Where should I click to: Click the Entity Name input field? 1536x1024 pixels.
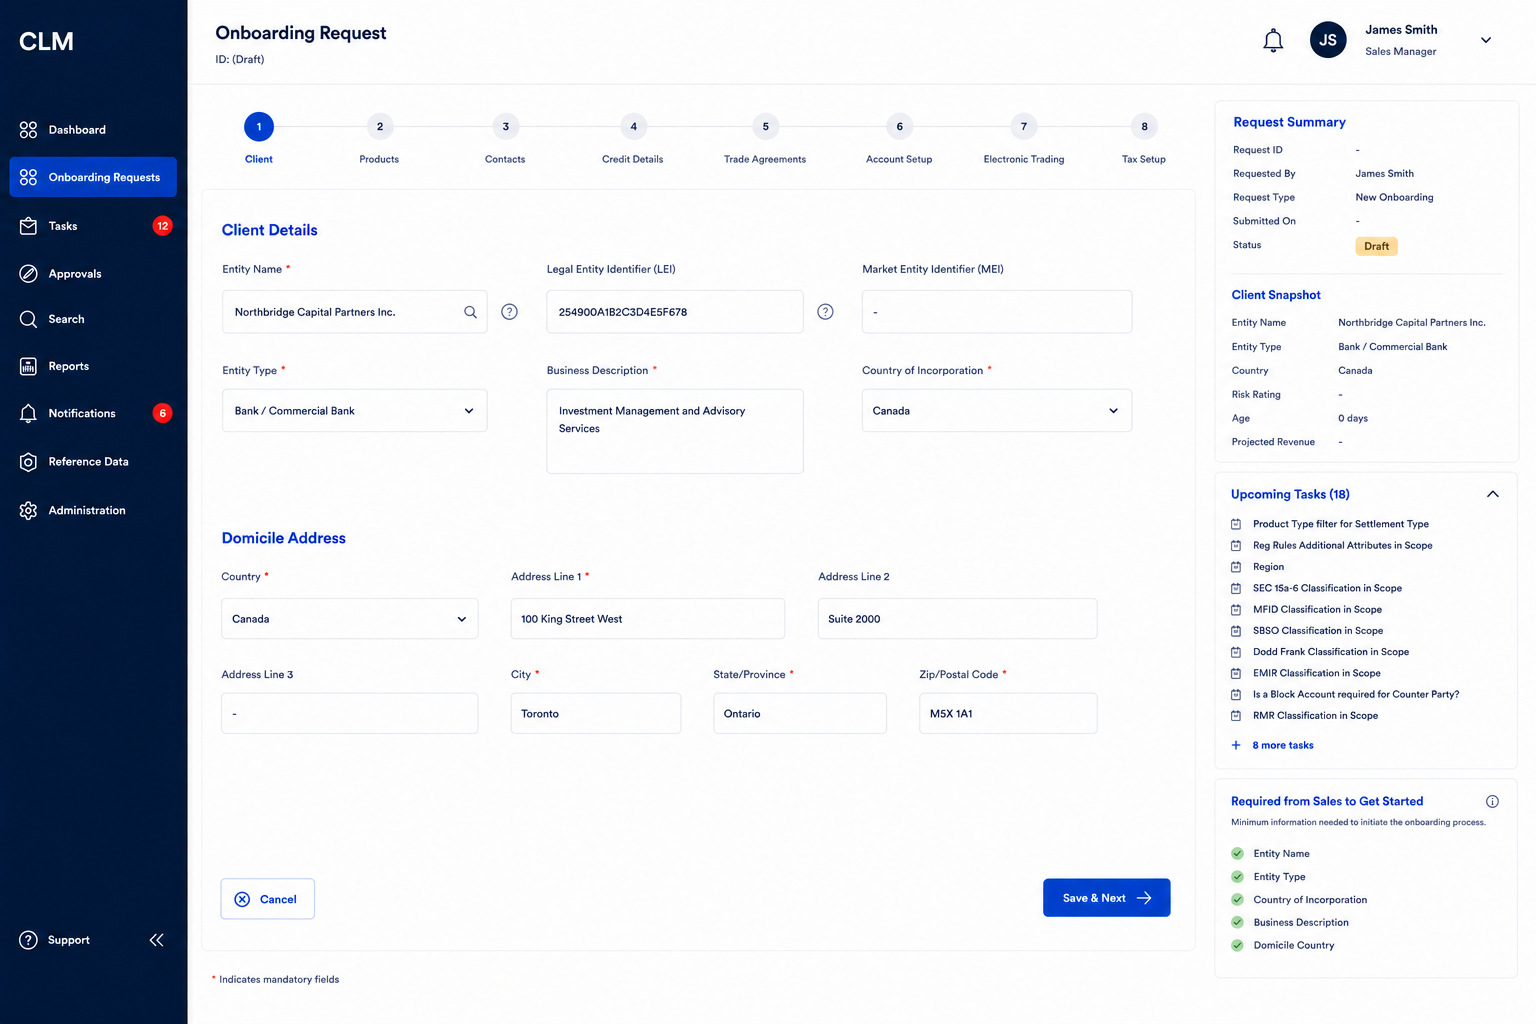click(355, 312)
